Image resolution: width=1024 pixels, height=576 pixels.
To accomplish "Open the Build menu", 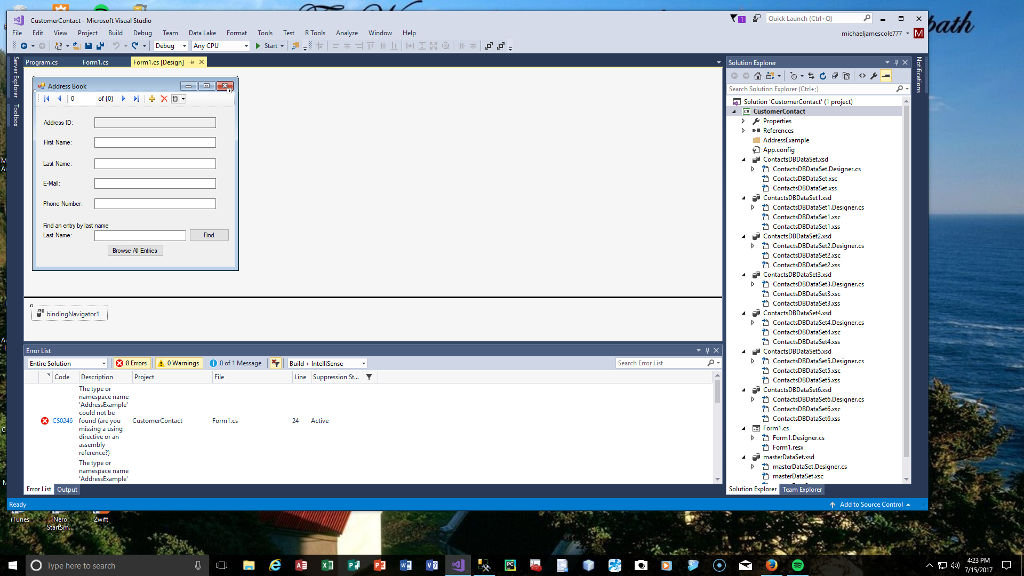I will pos(115,33).
